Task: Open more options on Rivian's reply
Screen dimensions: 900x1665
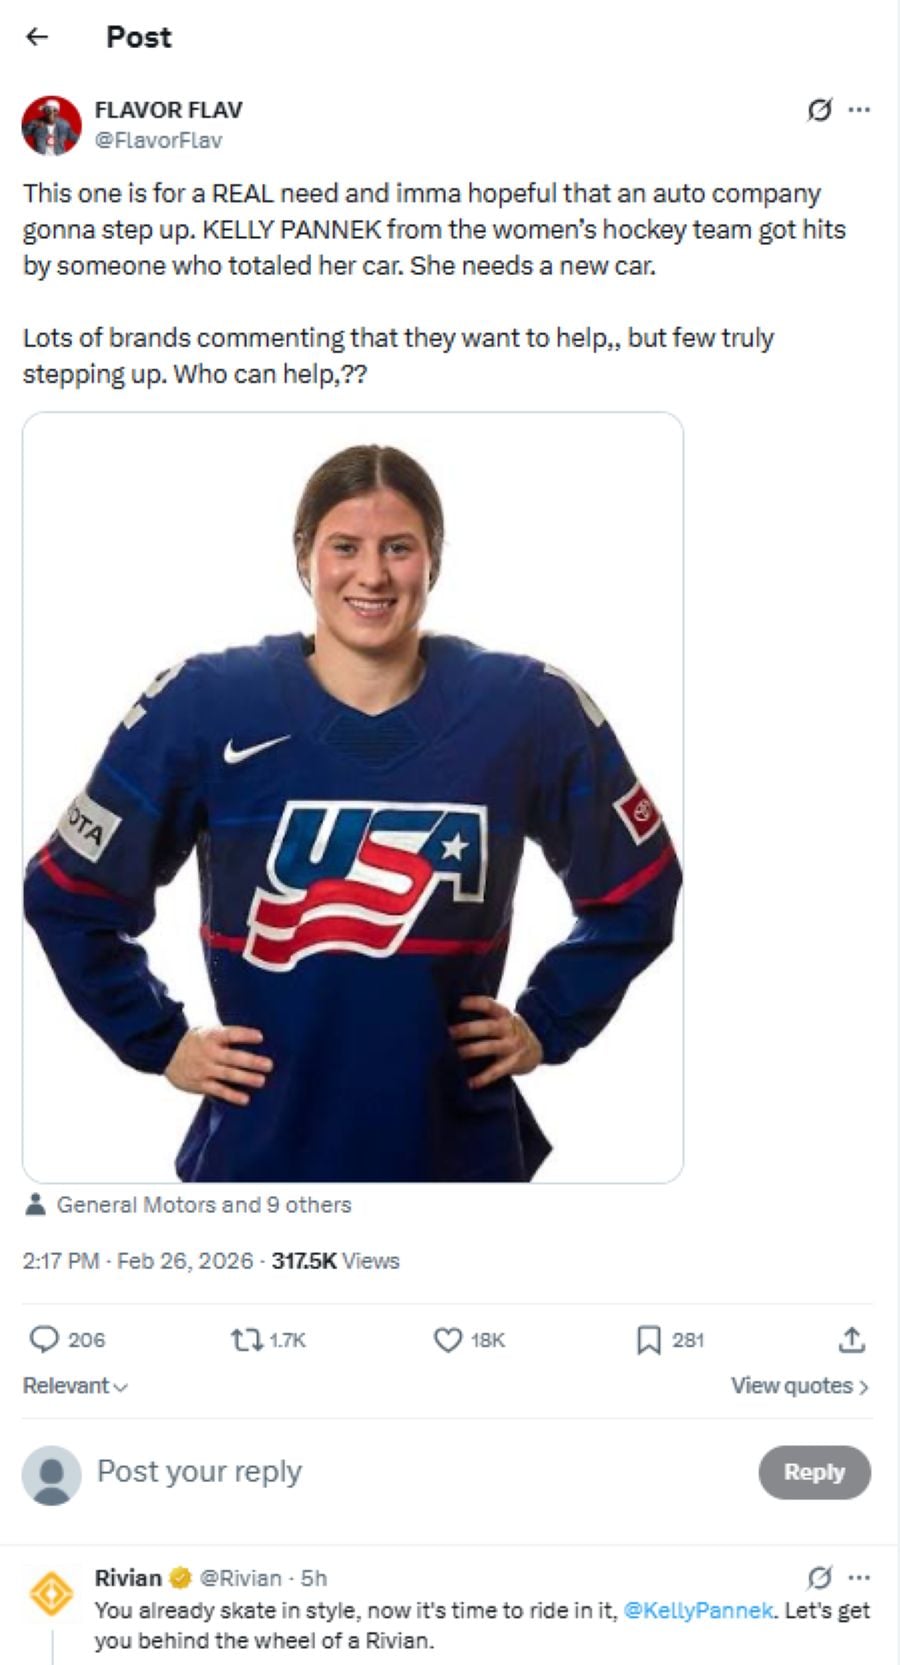Action: tap(859, 1578)
